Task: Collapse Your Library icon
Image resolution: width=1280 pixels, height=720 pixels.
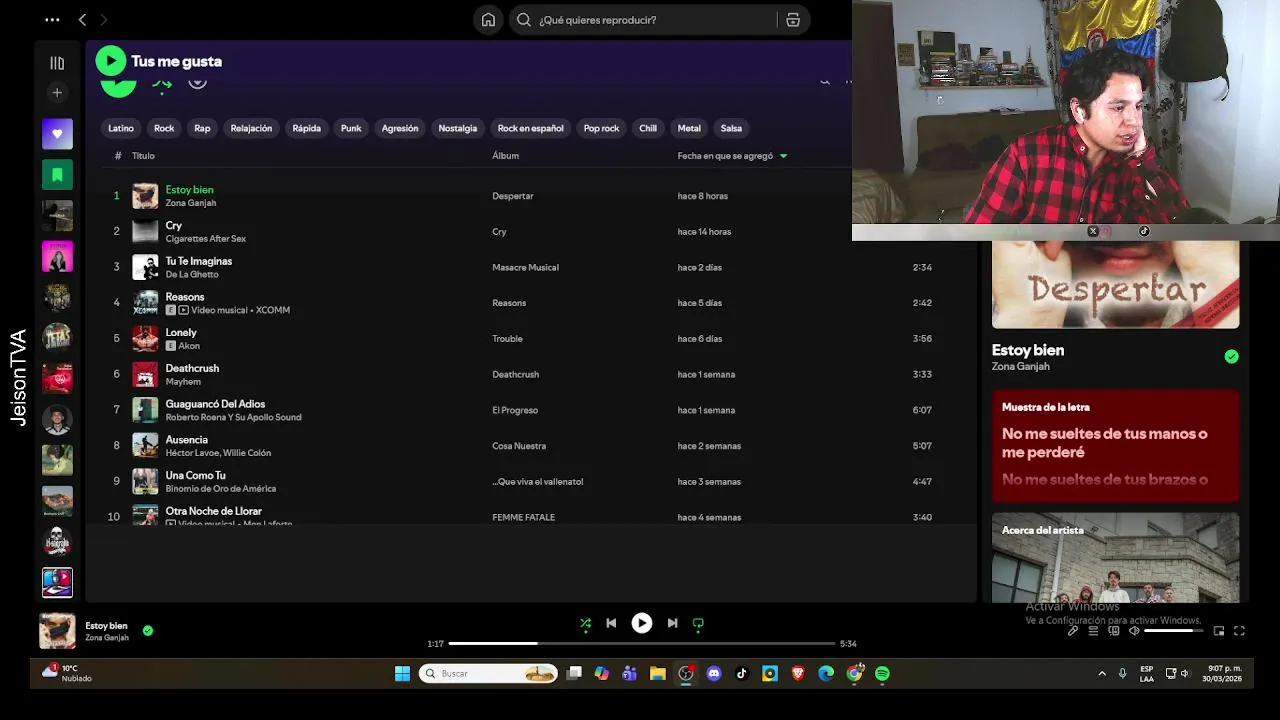Action: pos(57,63)
